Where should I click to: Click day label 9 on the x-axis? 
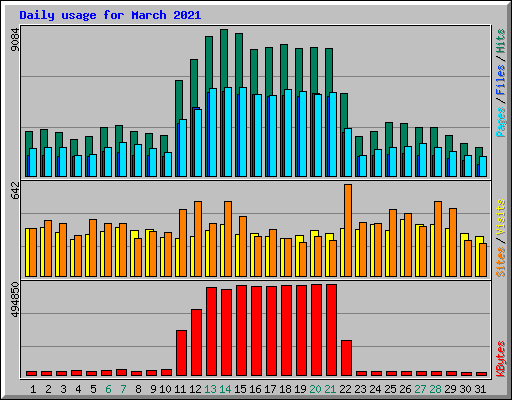[153, 389]
